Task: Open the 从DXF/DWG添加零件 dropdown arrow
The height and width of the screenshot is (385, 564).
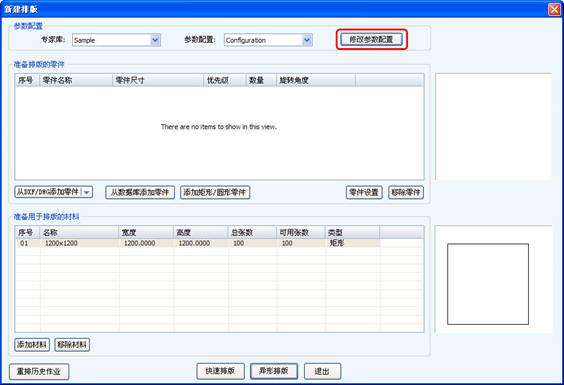Action: tap(87, 192)
